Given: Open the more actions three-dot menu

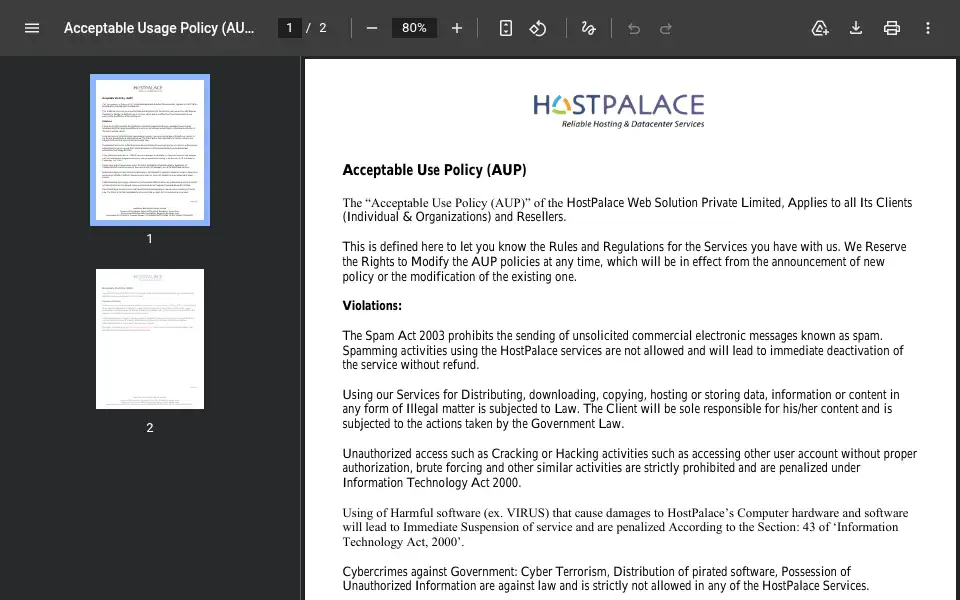Looking at the screenshot, I should [928, 28].
